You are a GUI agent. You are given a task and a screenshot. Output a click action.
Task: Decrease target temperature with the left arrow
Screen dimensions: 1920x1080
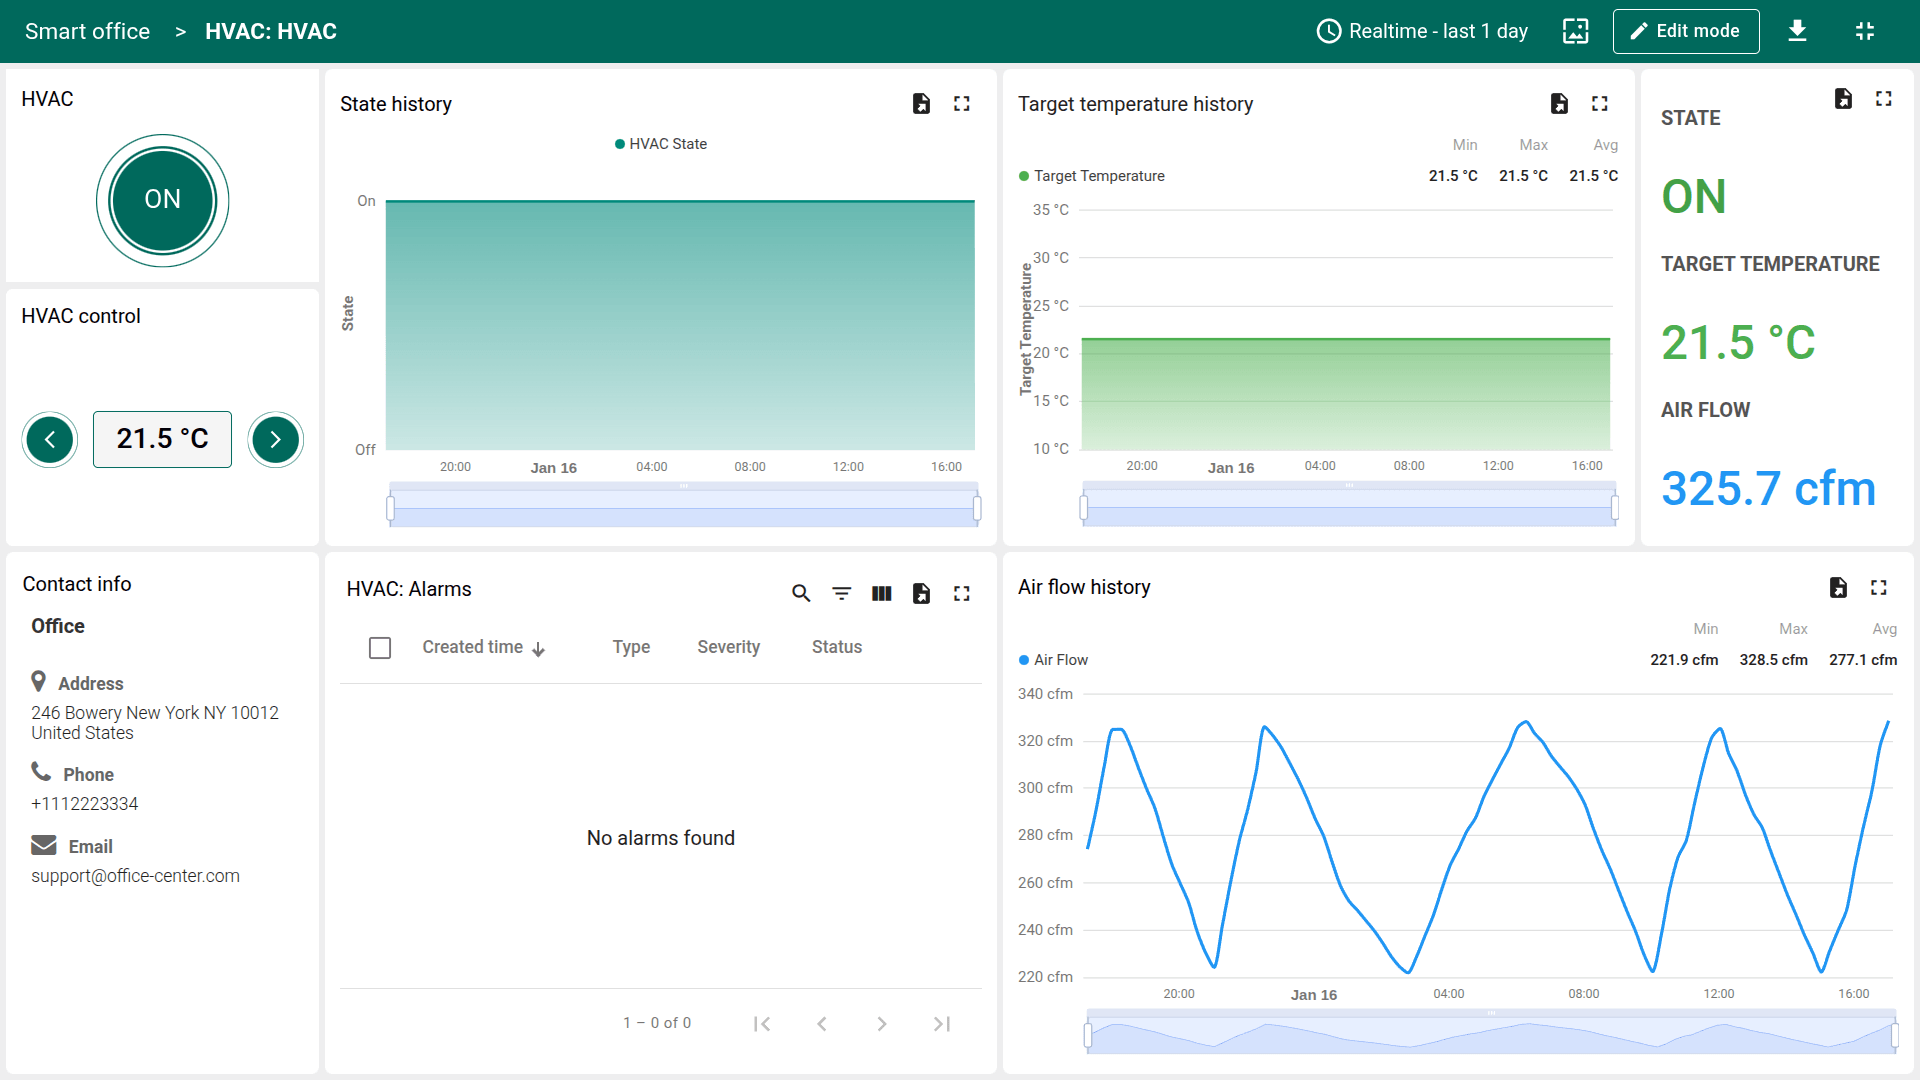pyautogui.click(x=50, y=440)
